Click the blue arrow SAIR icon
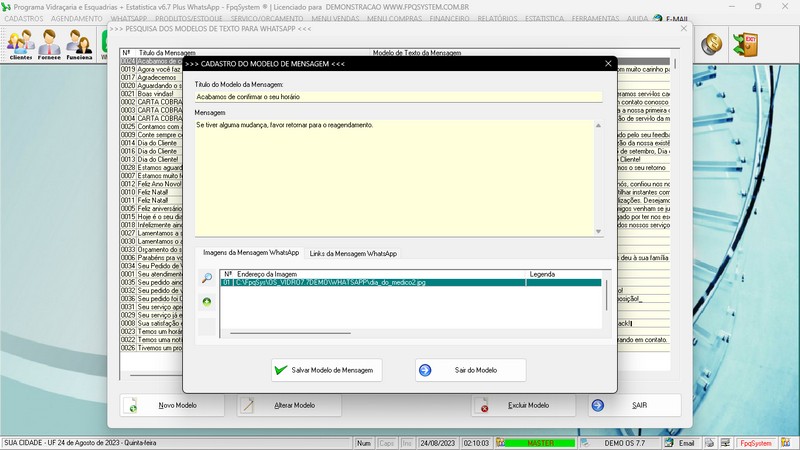Screen dimensions: 800x450 [597, 405]
